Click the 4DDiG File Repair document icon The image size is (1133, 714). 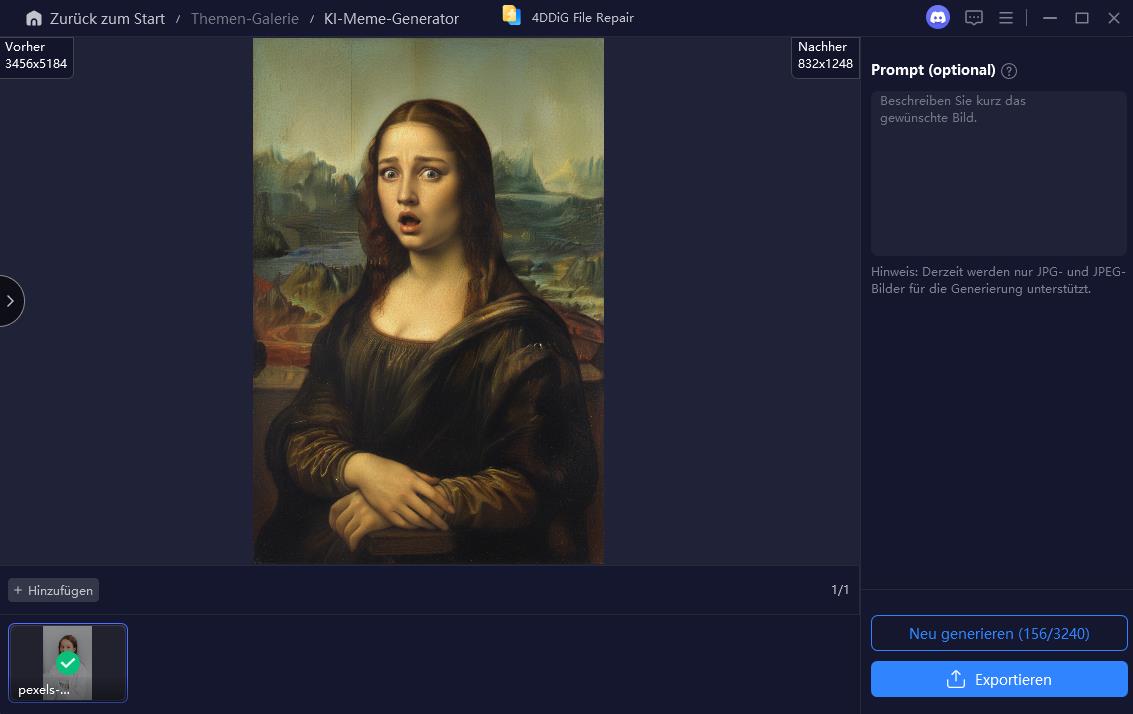click(x=511, y=15)
